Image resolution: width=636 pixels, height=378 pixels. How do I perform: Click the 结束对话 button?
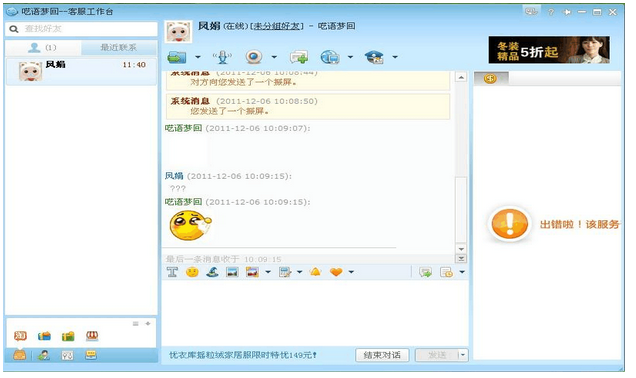pos(382,356)
